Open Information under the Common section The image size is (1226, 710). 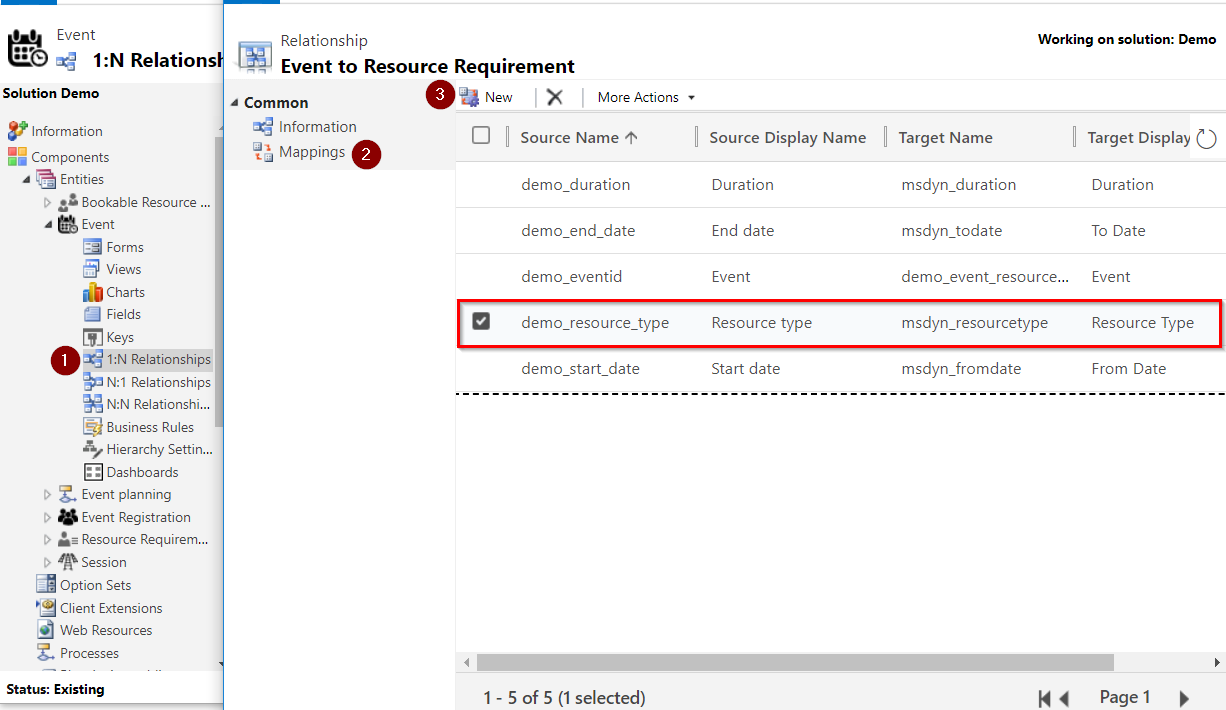pos(317,127)
